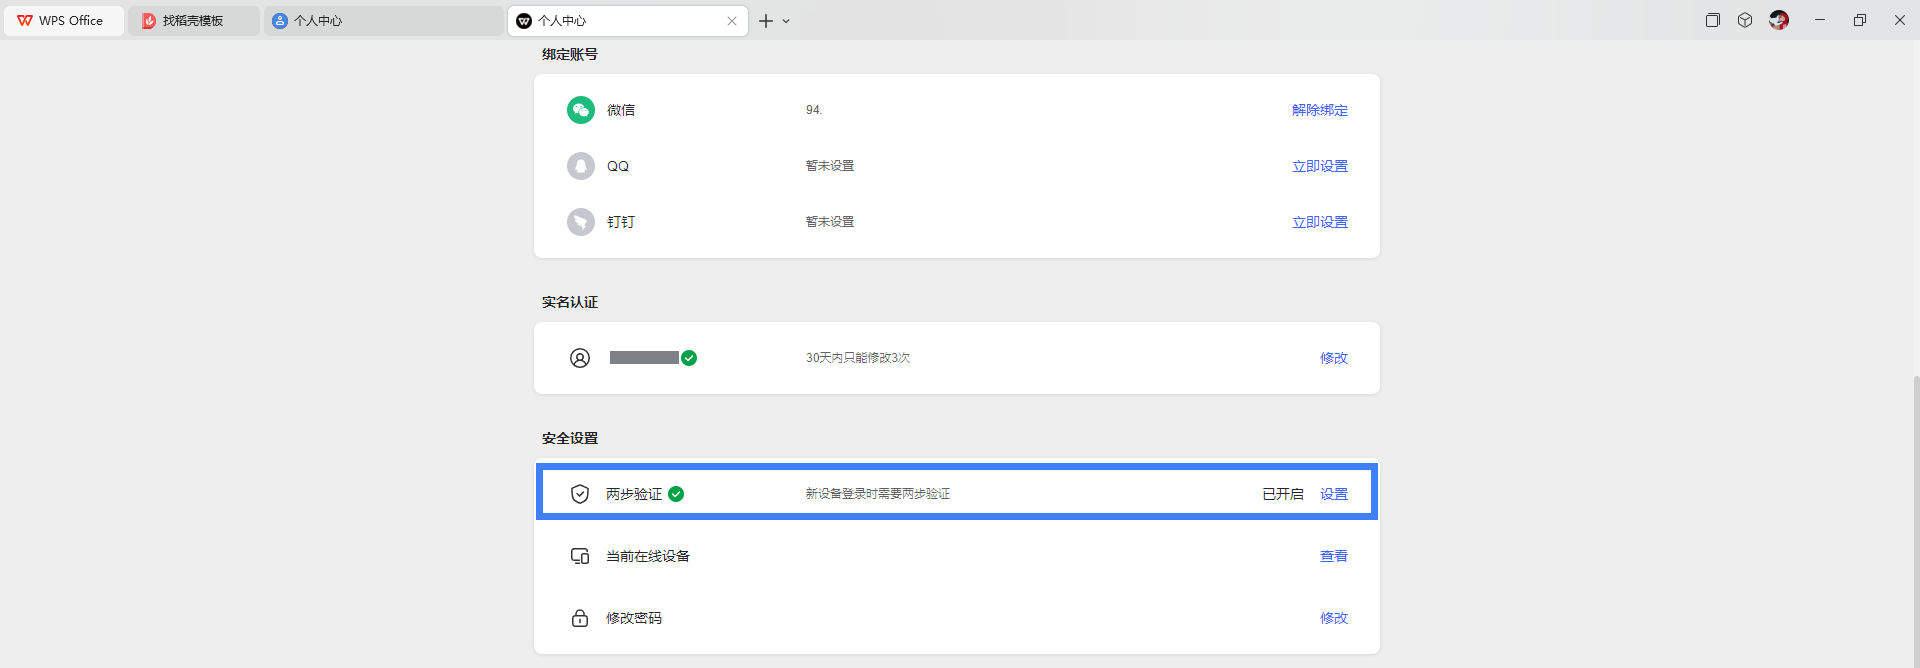Click 暂未设置 in the QQ row
Image resolution: width=1920 pixels, height=668 pixels.
pos(830,166)
